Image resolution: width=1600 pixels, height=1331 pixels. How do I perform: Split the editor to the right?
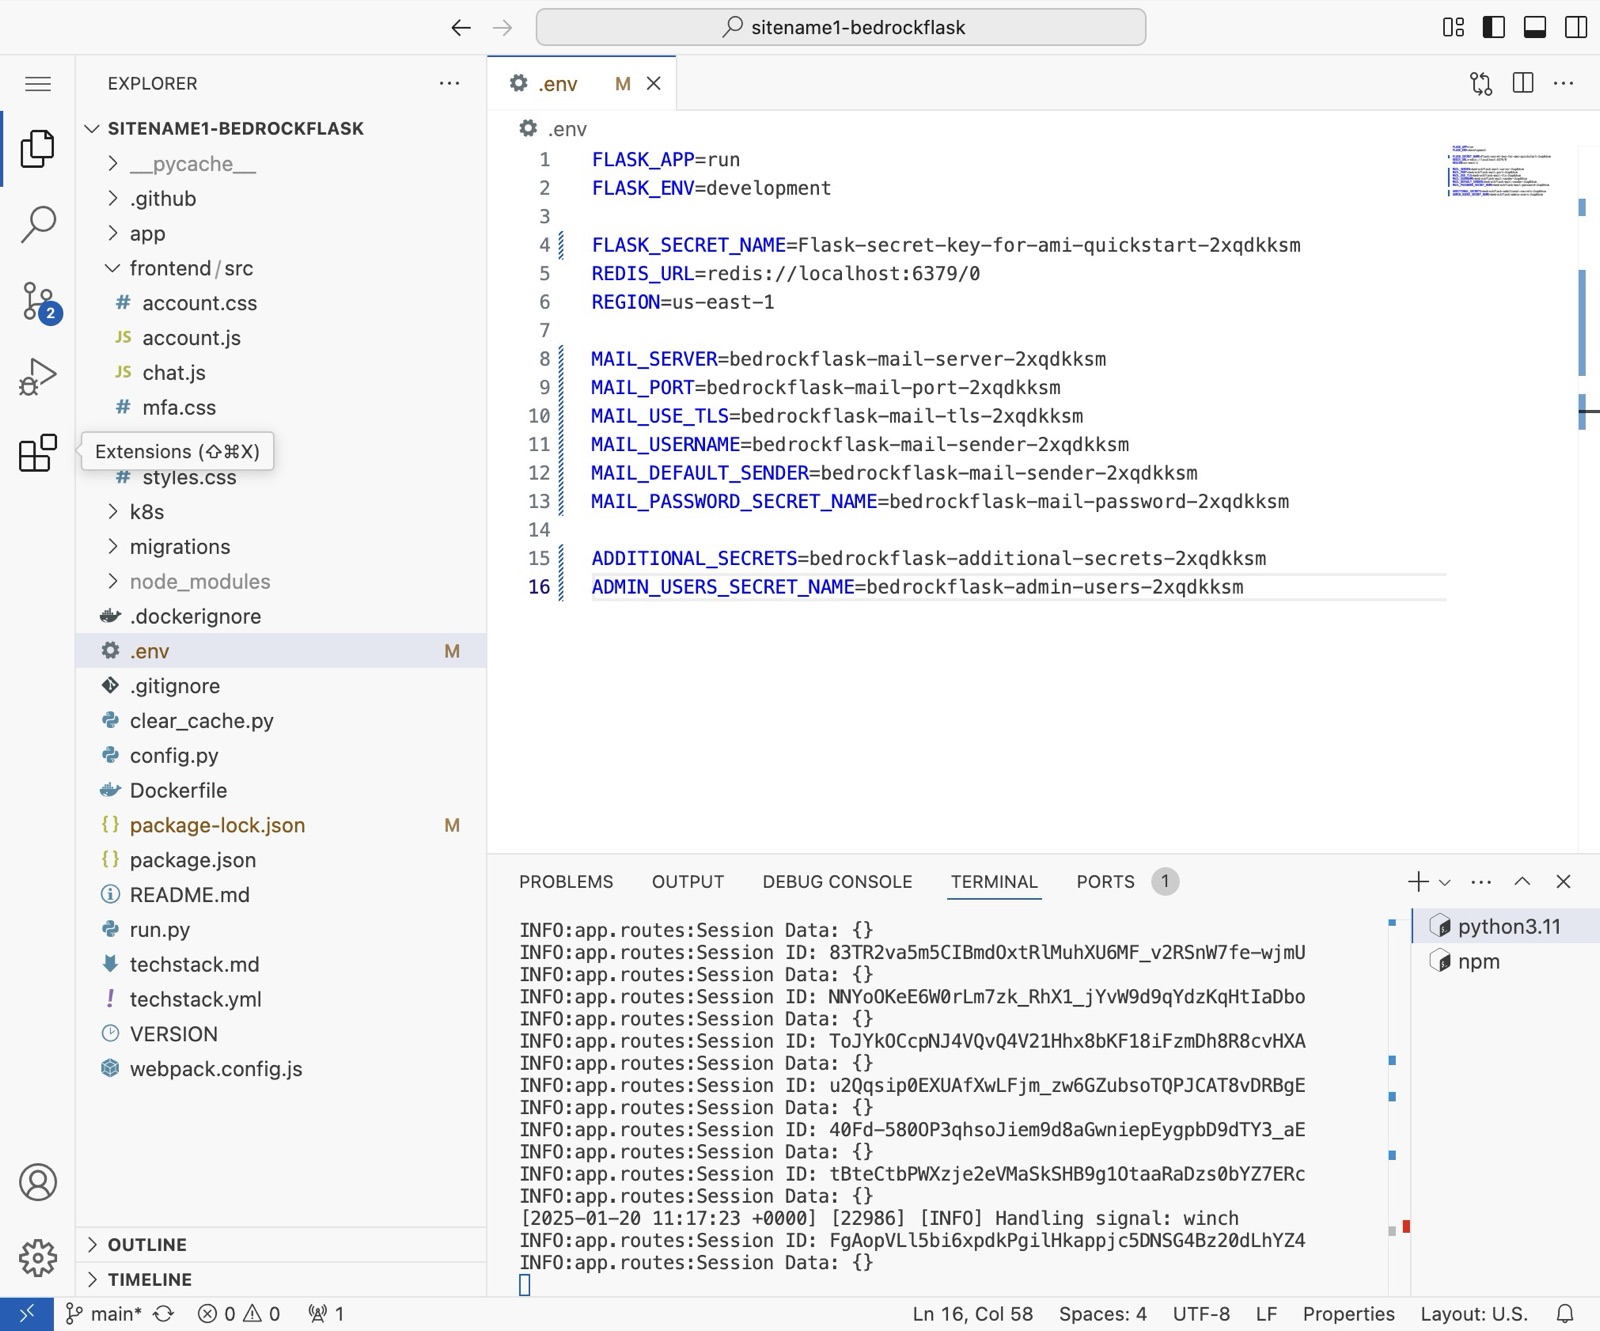click(1523, 83)
